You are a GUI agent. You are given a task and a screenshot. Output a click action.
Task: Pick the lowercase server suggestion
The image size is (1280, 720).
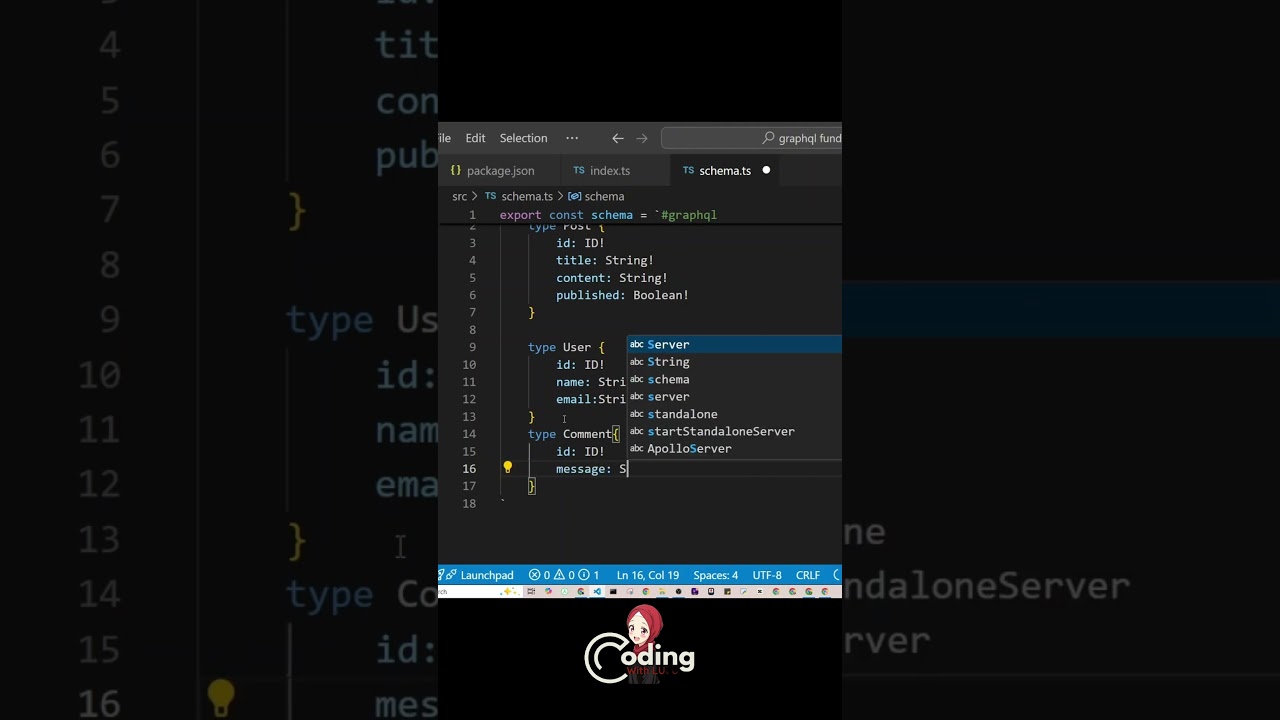click(x=734, y=397)
